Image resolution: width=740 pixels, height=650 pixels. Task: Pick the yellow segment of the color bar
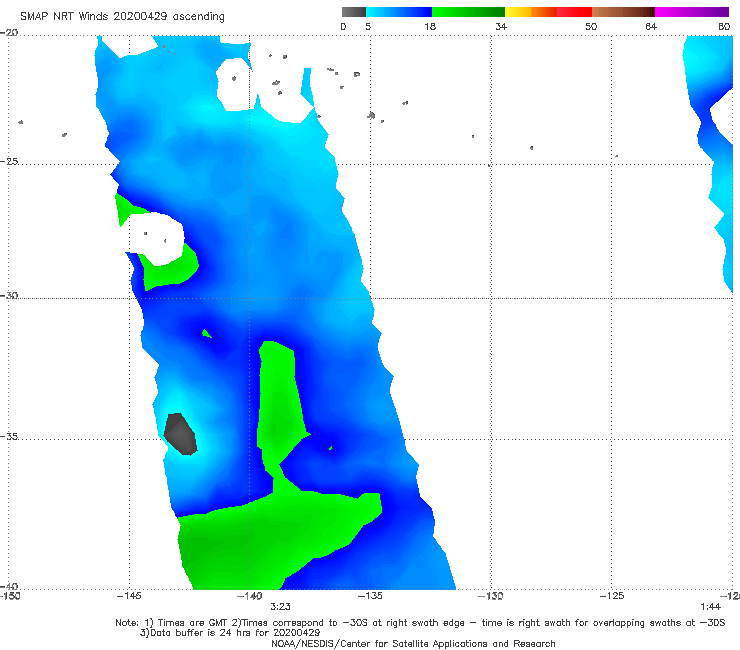coord(518,12)
